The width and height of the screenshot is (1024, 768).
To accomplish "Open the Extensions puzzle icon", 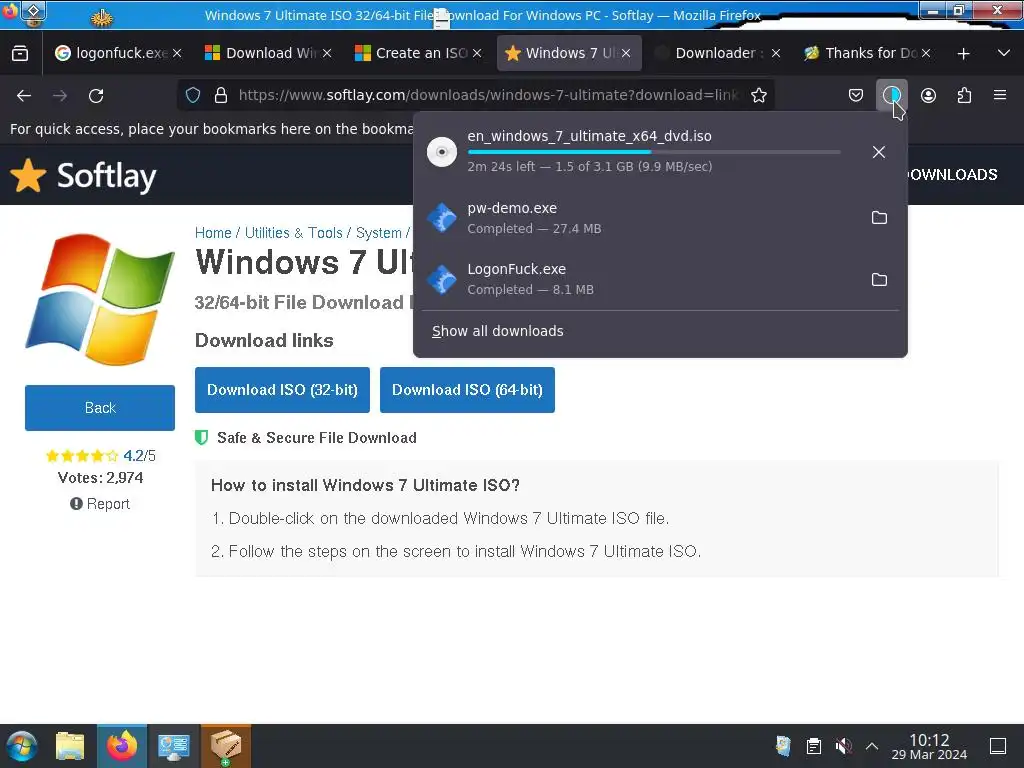I will point(964,95).
